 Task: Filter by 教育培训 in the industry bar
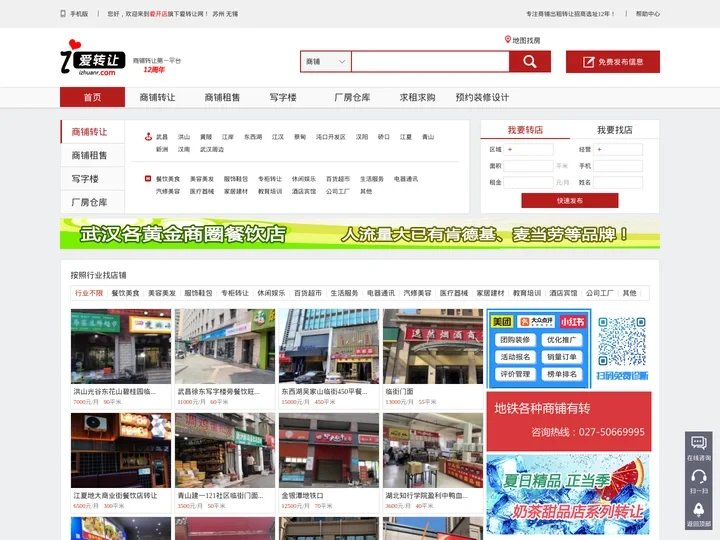click(x=527, y=293)
